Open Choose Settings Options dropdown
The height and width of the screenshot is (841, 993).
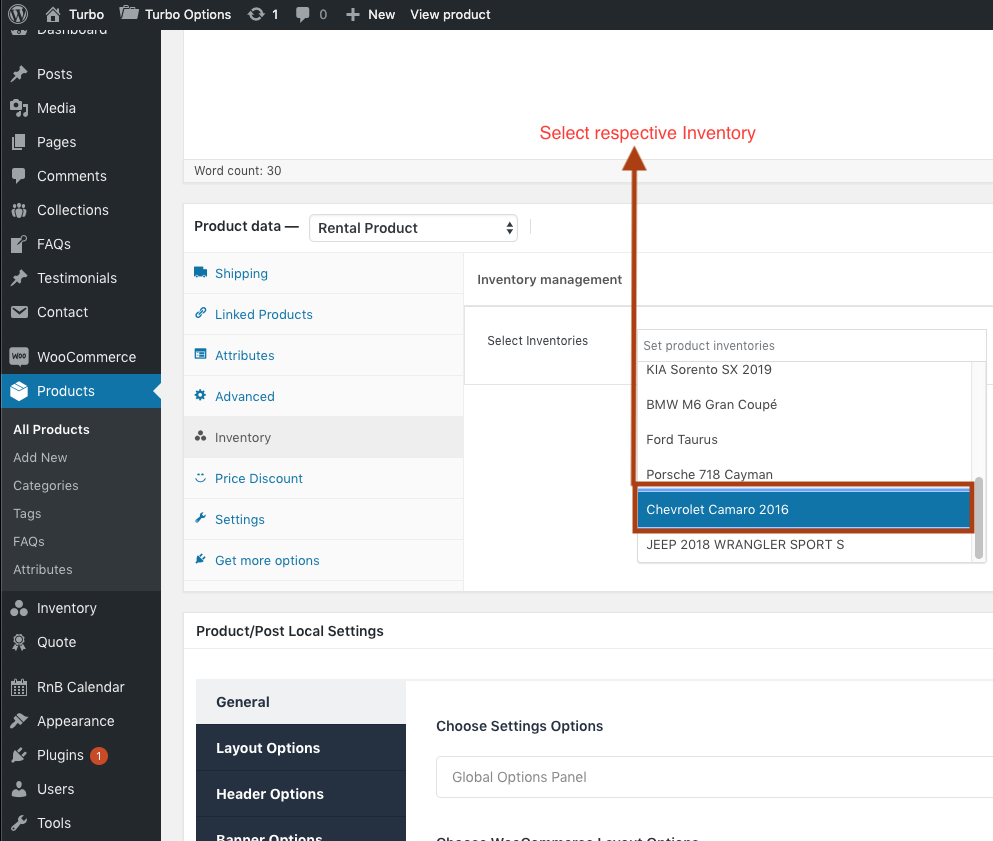tap(714, 777)
